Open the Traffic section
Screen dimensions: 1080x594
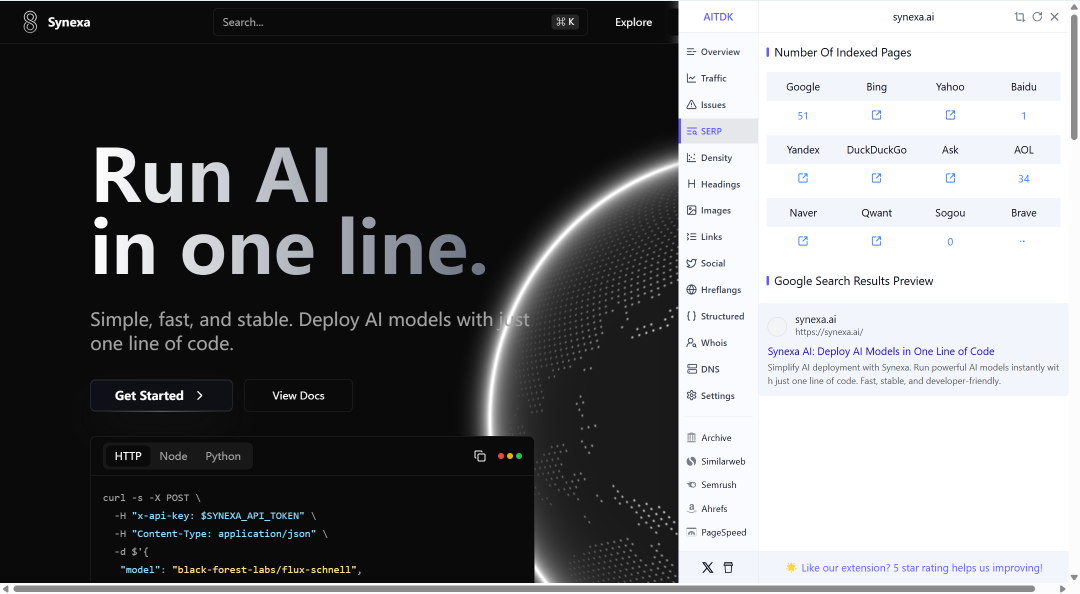(718, 79)
